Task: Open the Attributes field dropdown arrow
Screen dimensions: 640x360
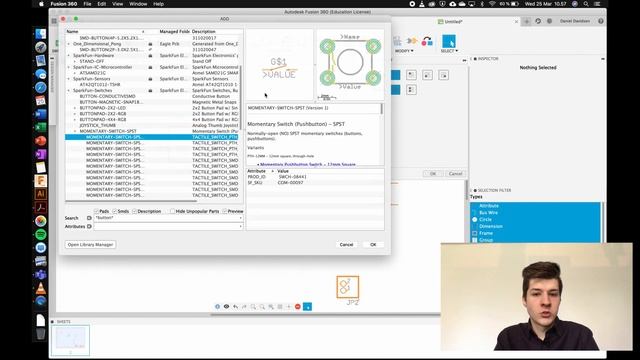Action: (x=240, y=226)
